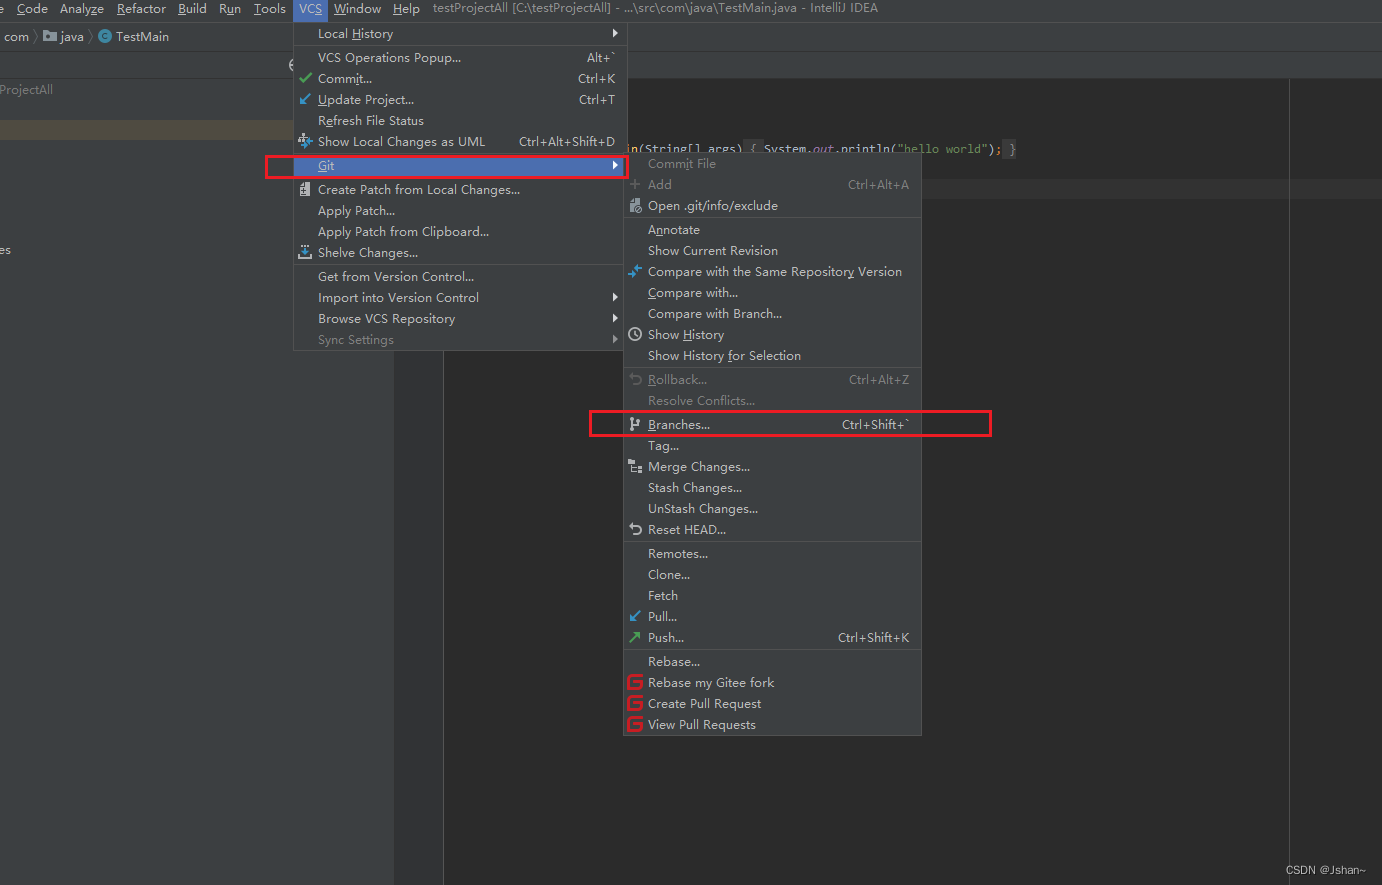The width and height of the screenshot is (1382, 885).
Task: Click the Pull blue arrow icon
Action: tap(635, 616)
